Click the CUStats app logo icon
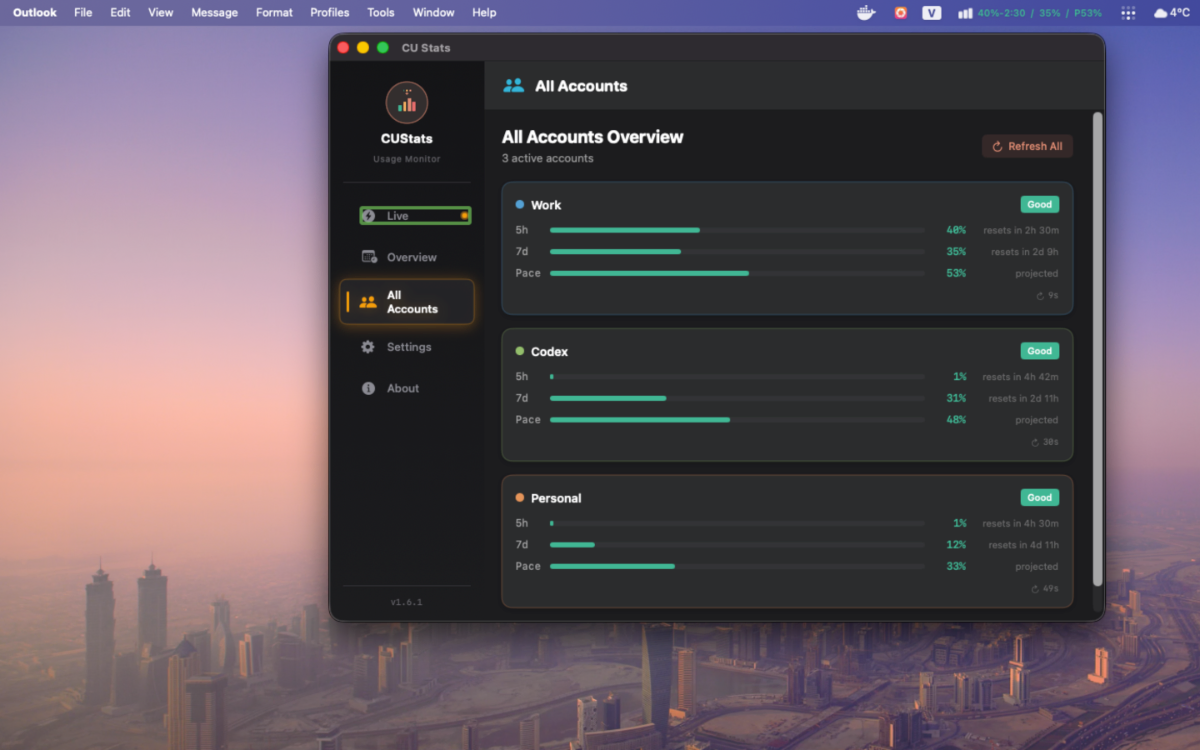 [406, 101]
